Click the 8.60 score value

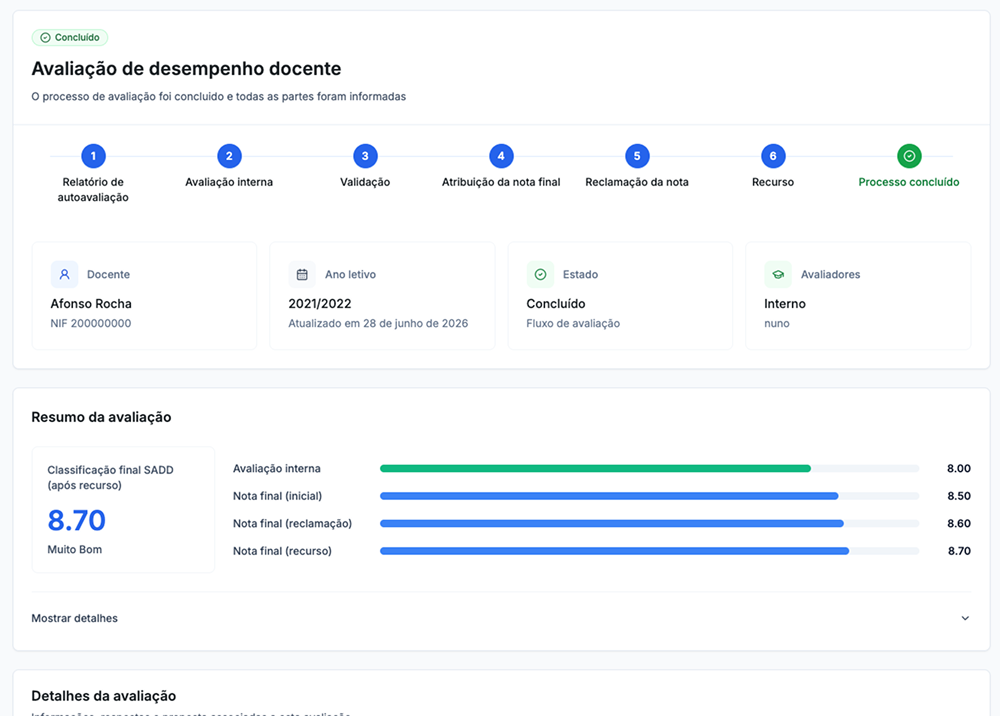[x=959, y=523]
